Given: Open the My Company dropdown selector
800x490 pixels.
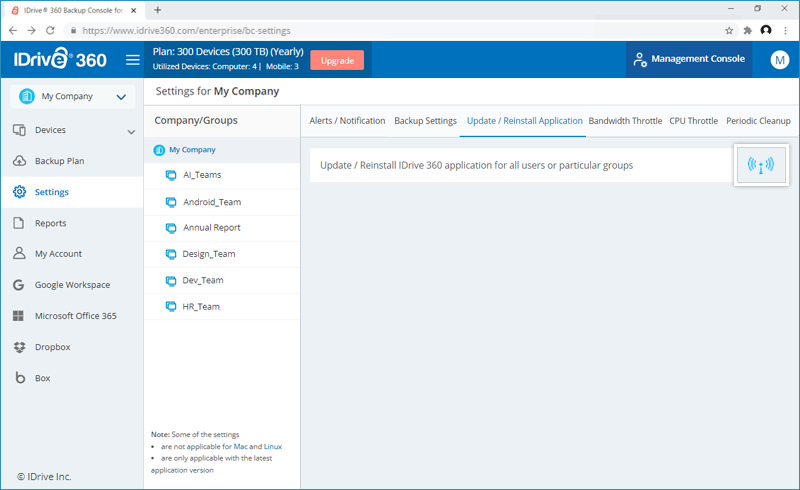Looking at the screenshot, I should 71,97.
